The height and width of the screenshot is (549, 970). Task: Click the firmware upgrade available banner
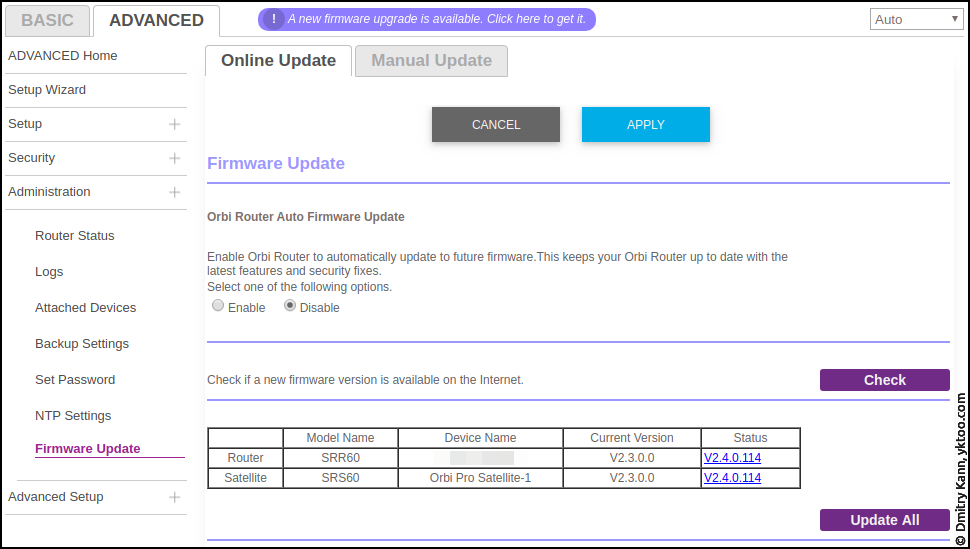point(427,19)
